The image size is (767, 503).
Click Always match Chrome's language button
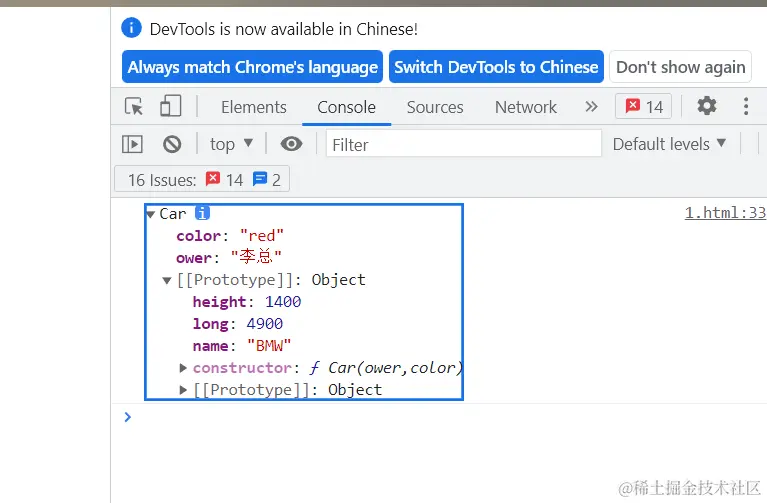pyautogui.click(x=252, y=67)
